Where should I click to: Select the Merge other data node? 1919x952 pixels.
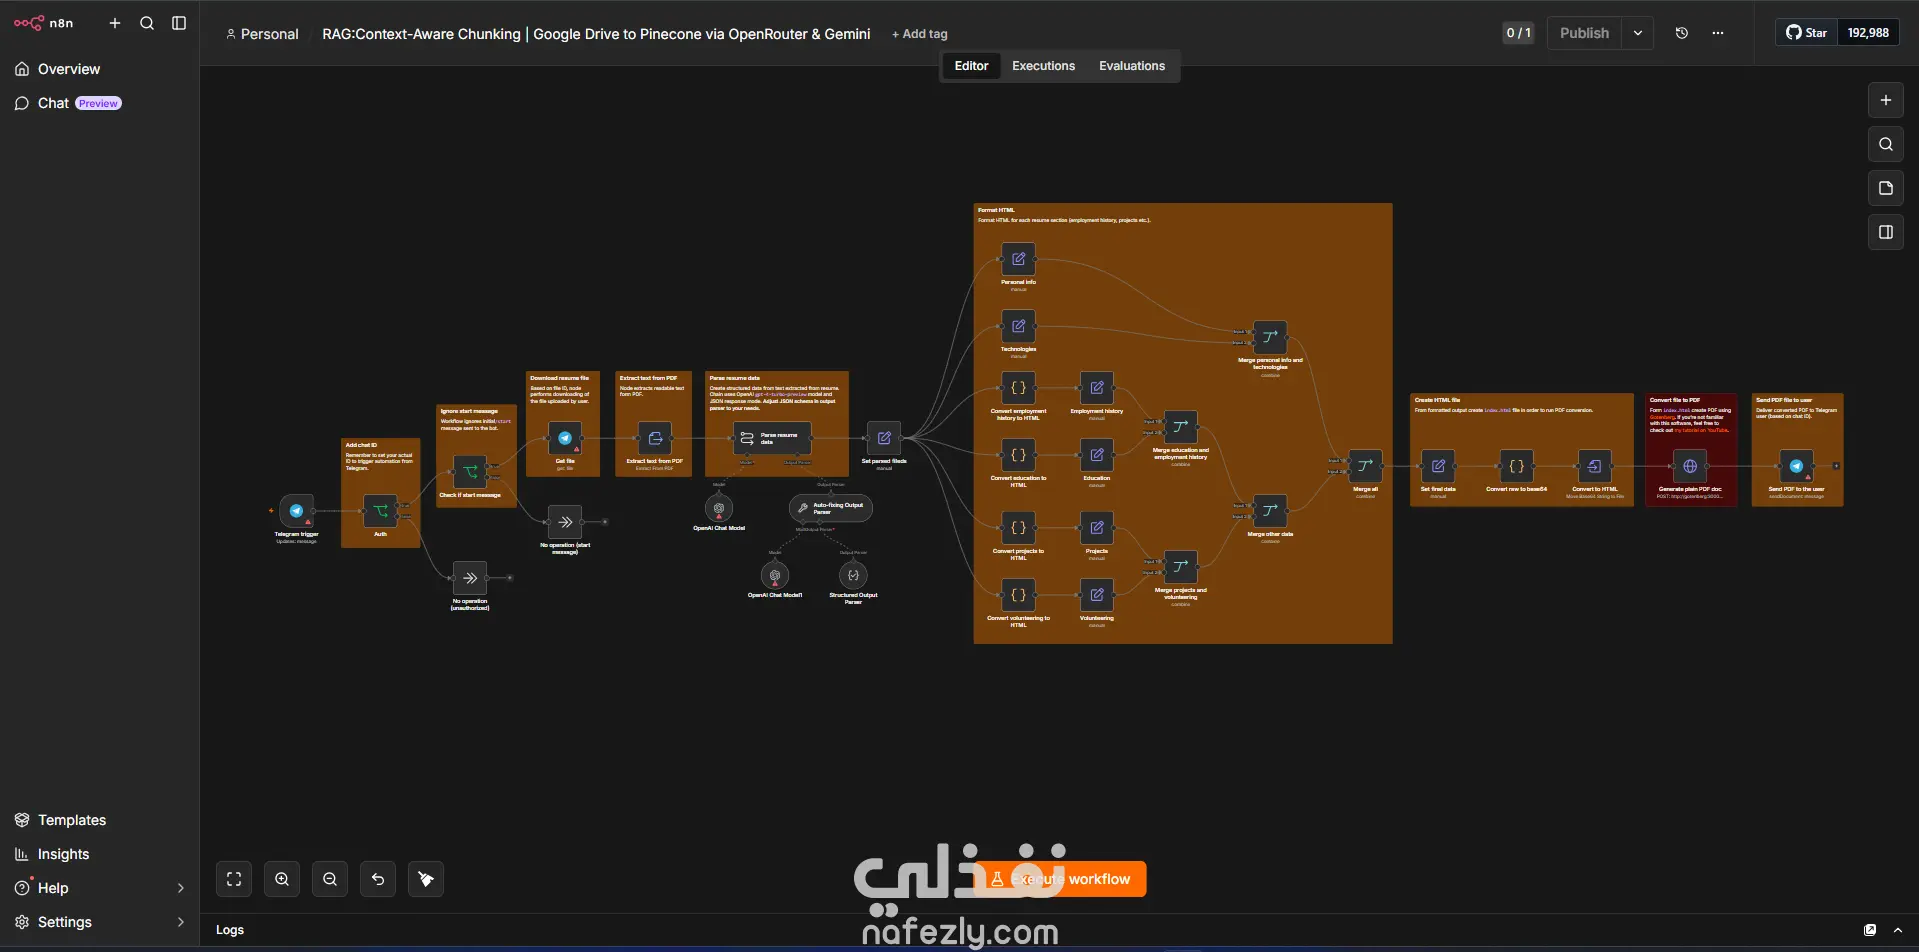click(1270, 511)
